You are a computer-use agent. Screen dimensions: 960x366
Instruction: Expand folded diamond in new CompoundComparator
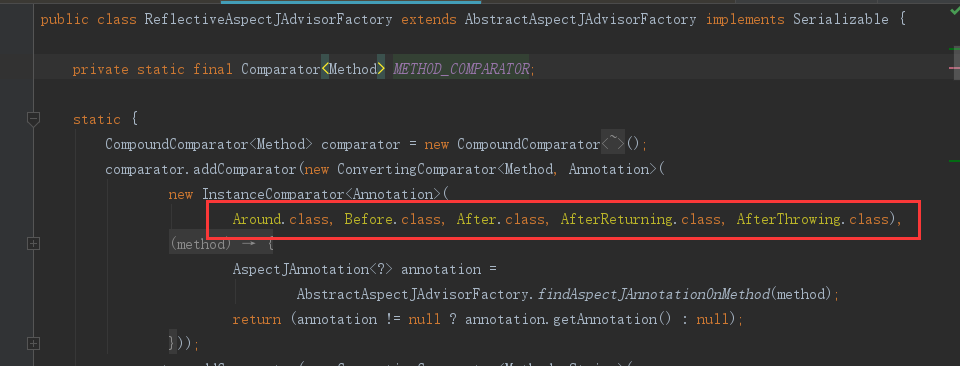pyautogui.click(x=613, y=144)
